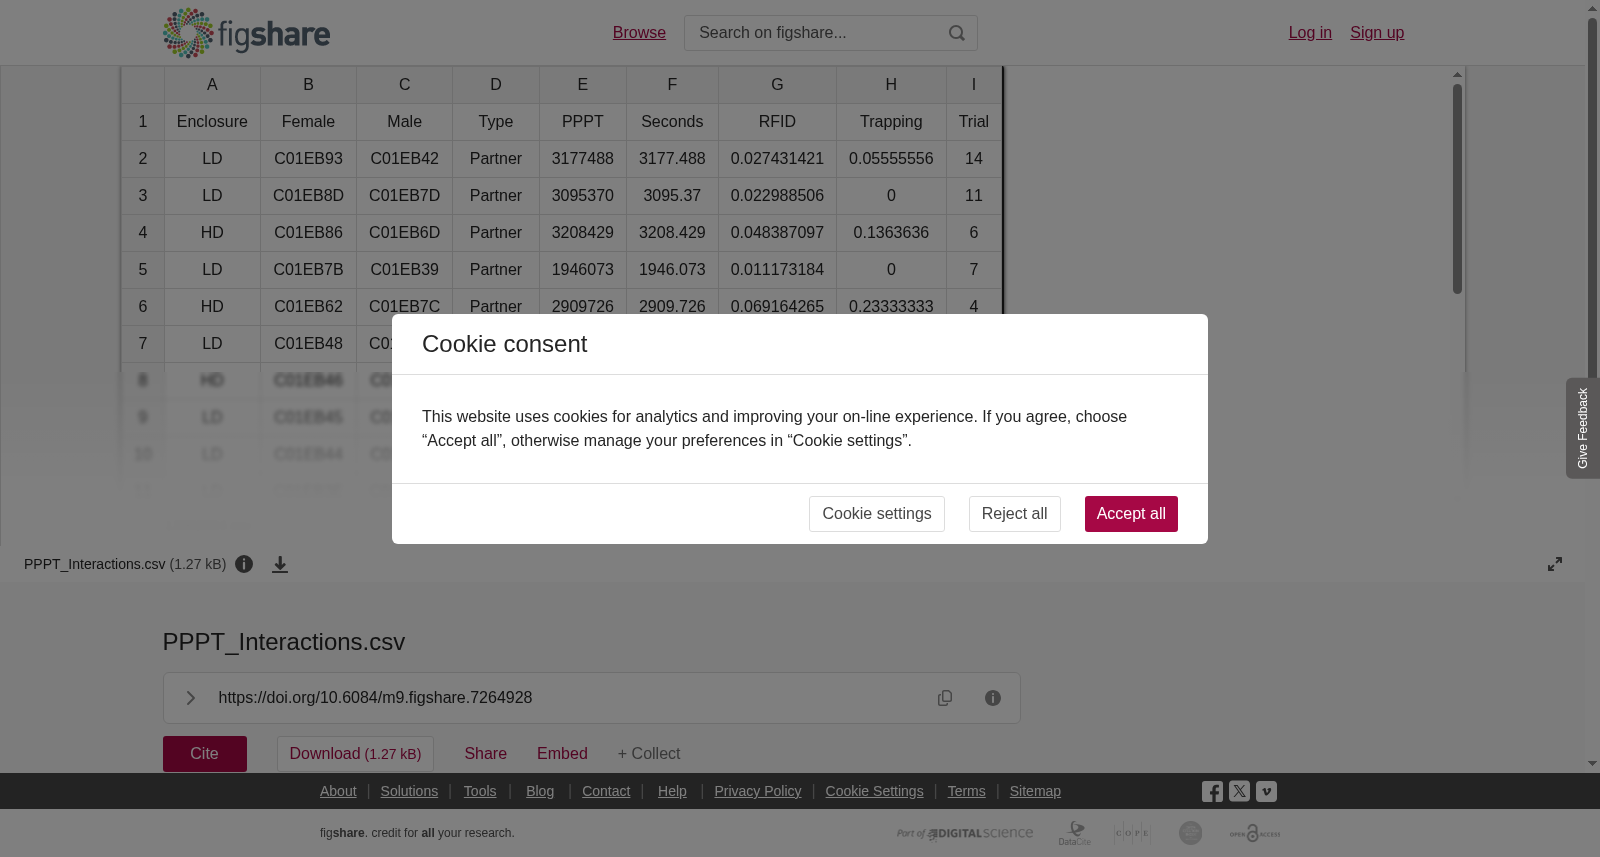The height and width of the screenshot is (857, 1600).
Task: Open figshare X (Twitter) page
Action: click(1239, 791)
